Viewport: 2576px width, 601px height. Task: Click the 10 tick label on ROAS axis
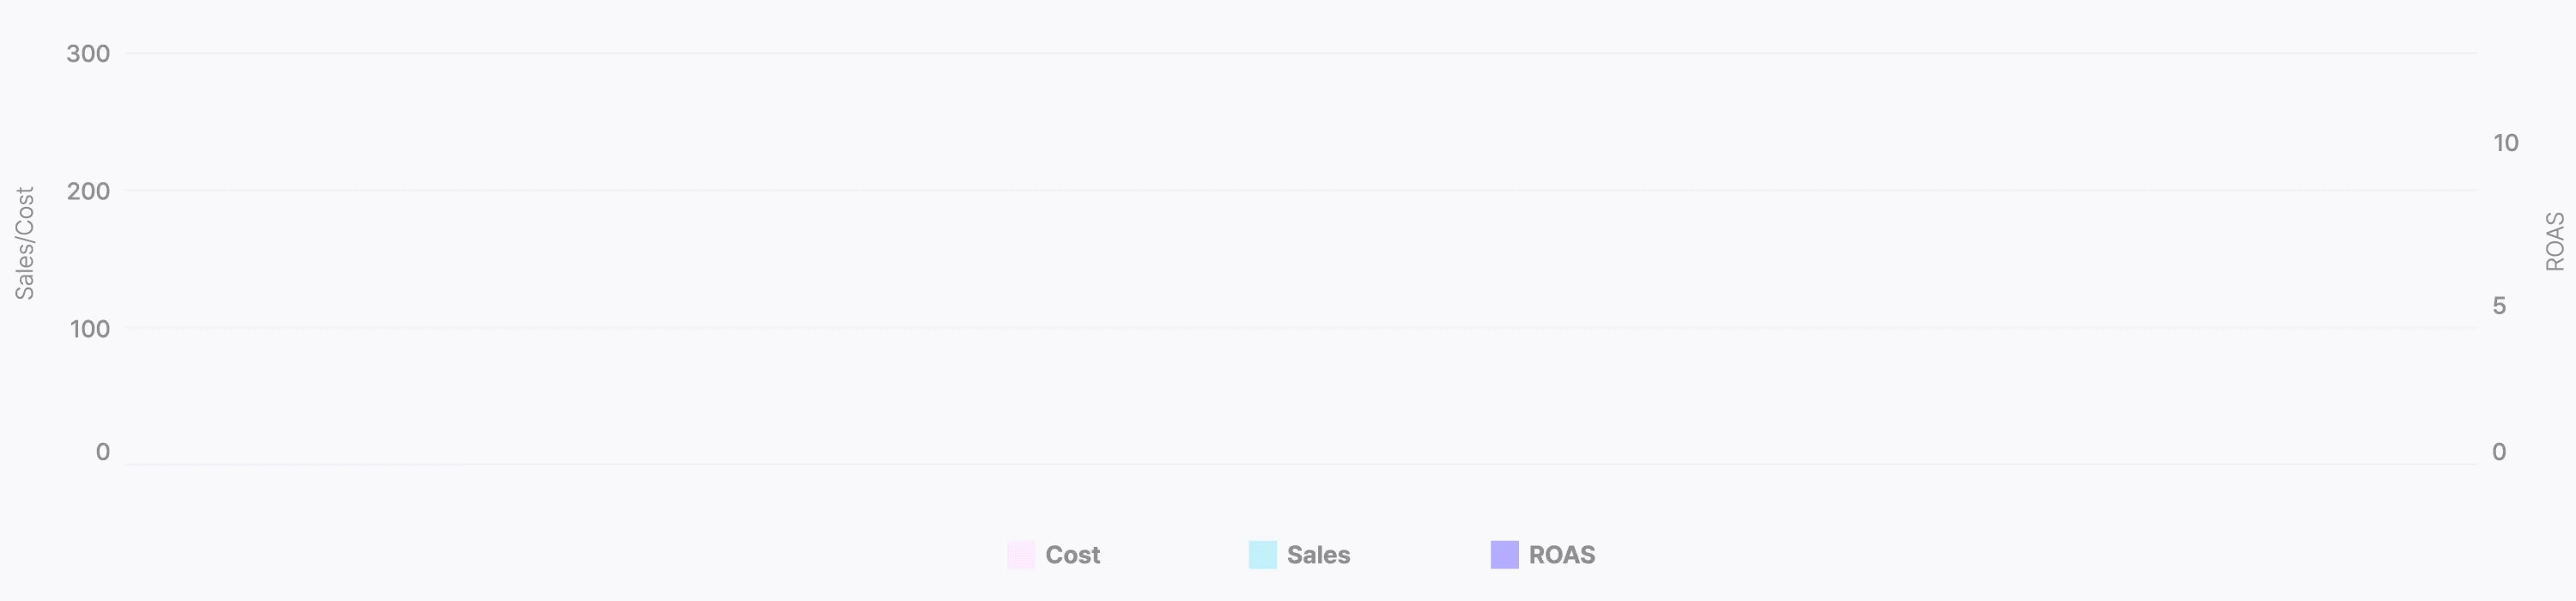point(2505,143)
